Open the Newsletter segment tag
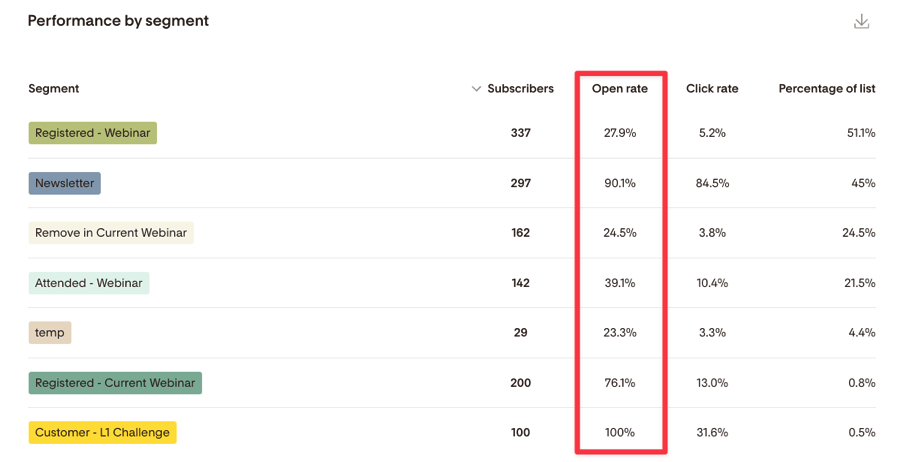Screen dimensions: 904x462 click(x=65, y=183)
